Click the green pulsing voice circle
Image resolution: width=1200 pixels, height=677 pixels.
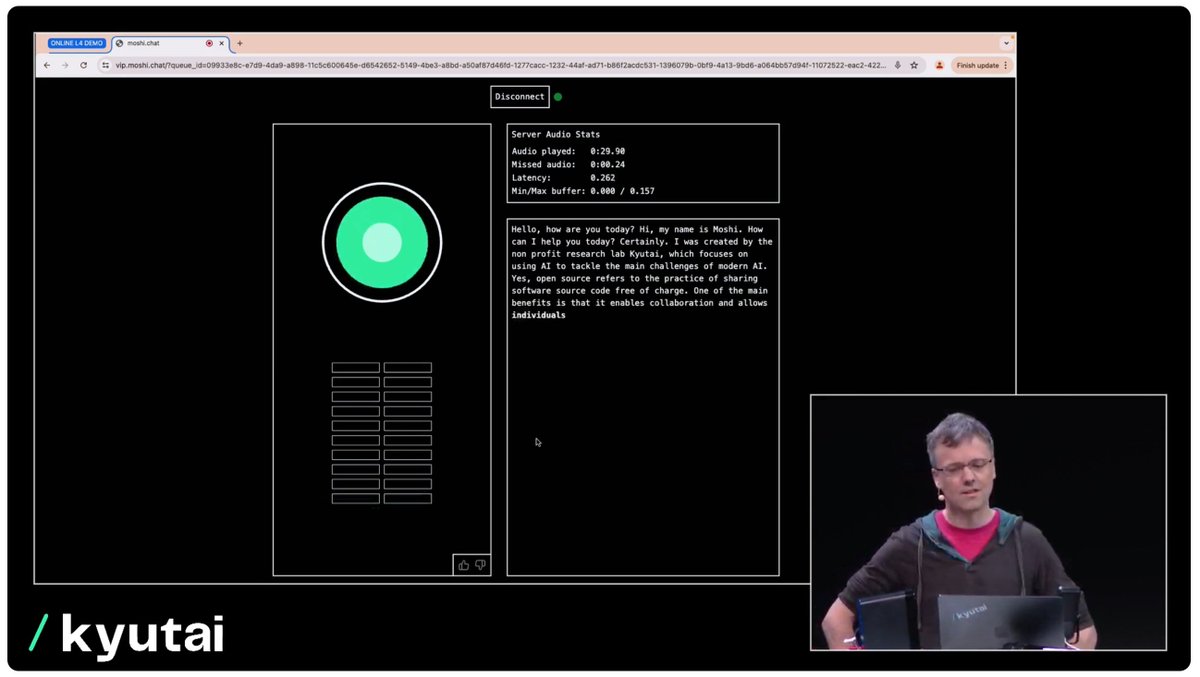pos(382,242)
